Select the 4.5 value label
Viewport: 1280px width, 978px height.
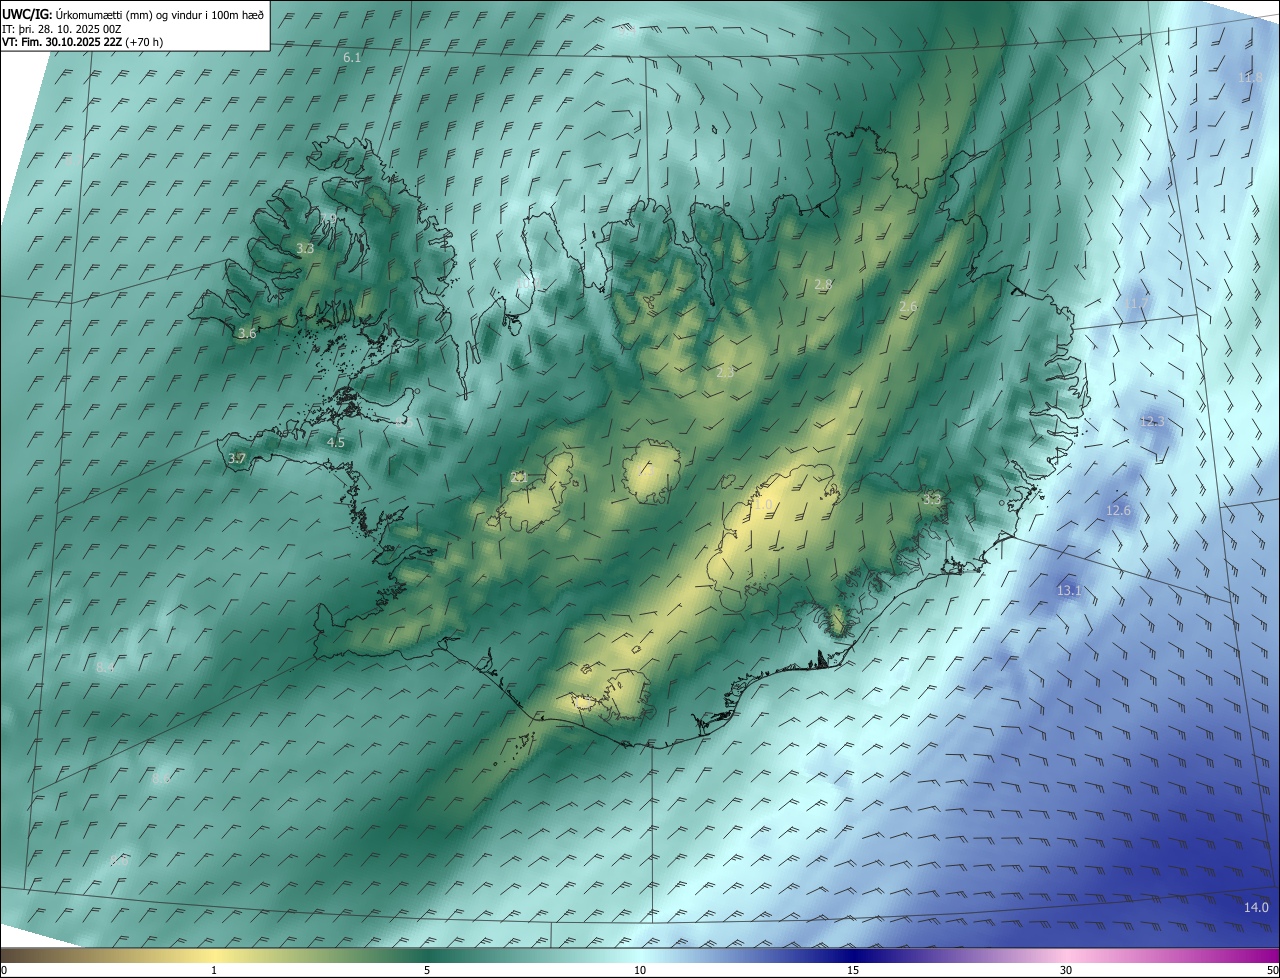coord(336,442)
